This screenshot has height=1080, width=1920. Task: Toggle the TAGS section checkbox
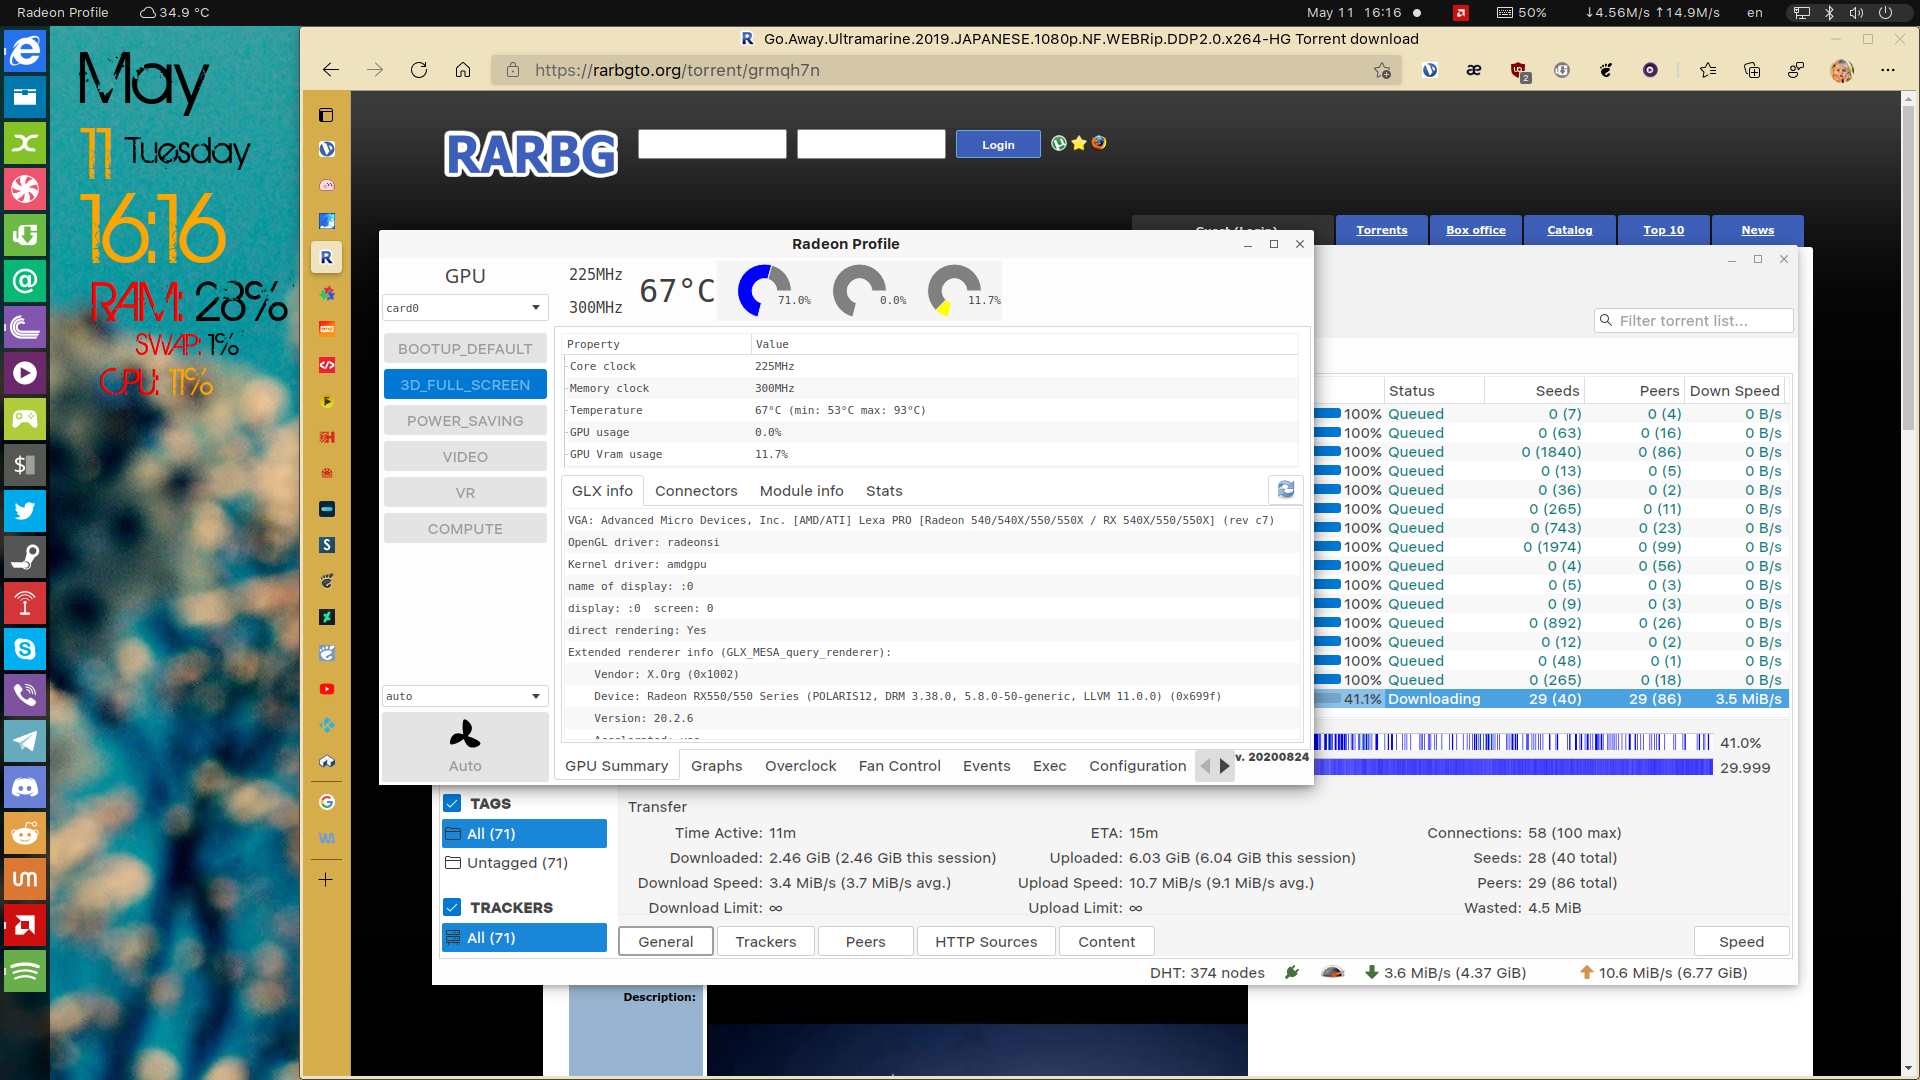452,803
